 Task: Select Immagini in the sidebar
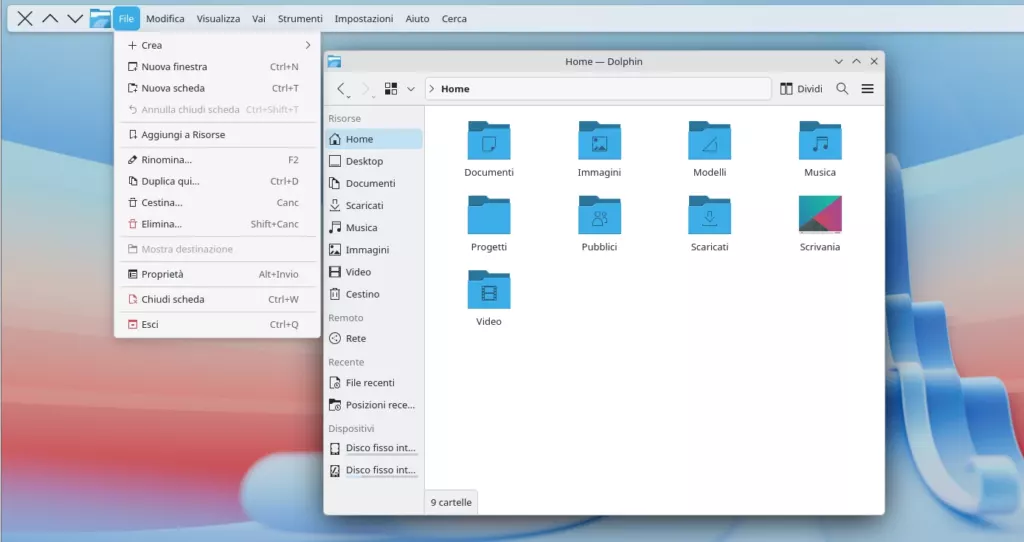coord(374,250)
